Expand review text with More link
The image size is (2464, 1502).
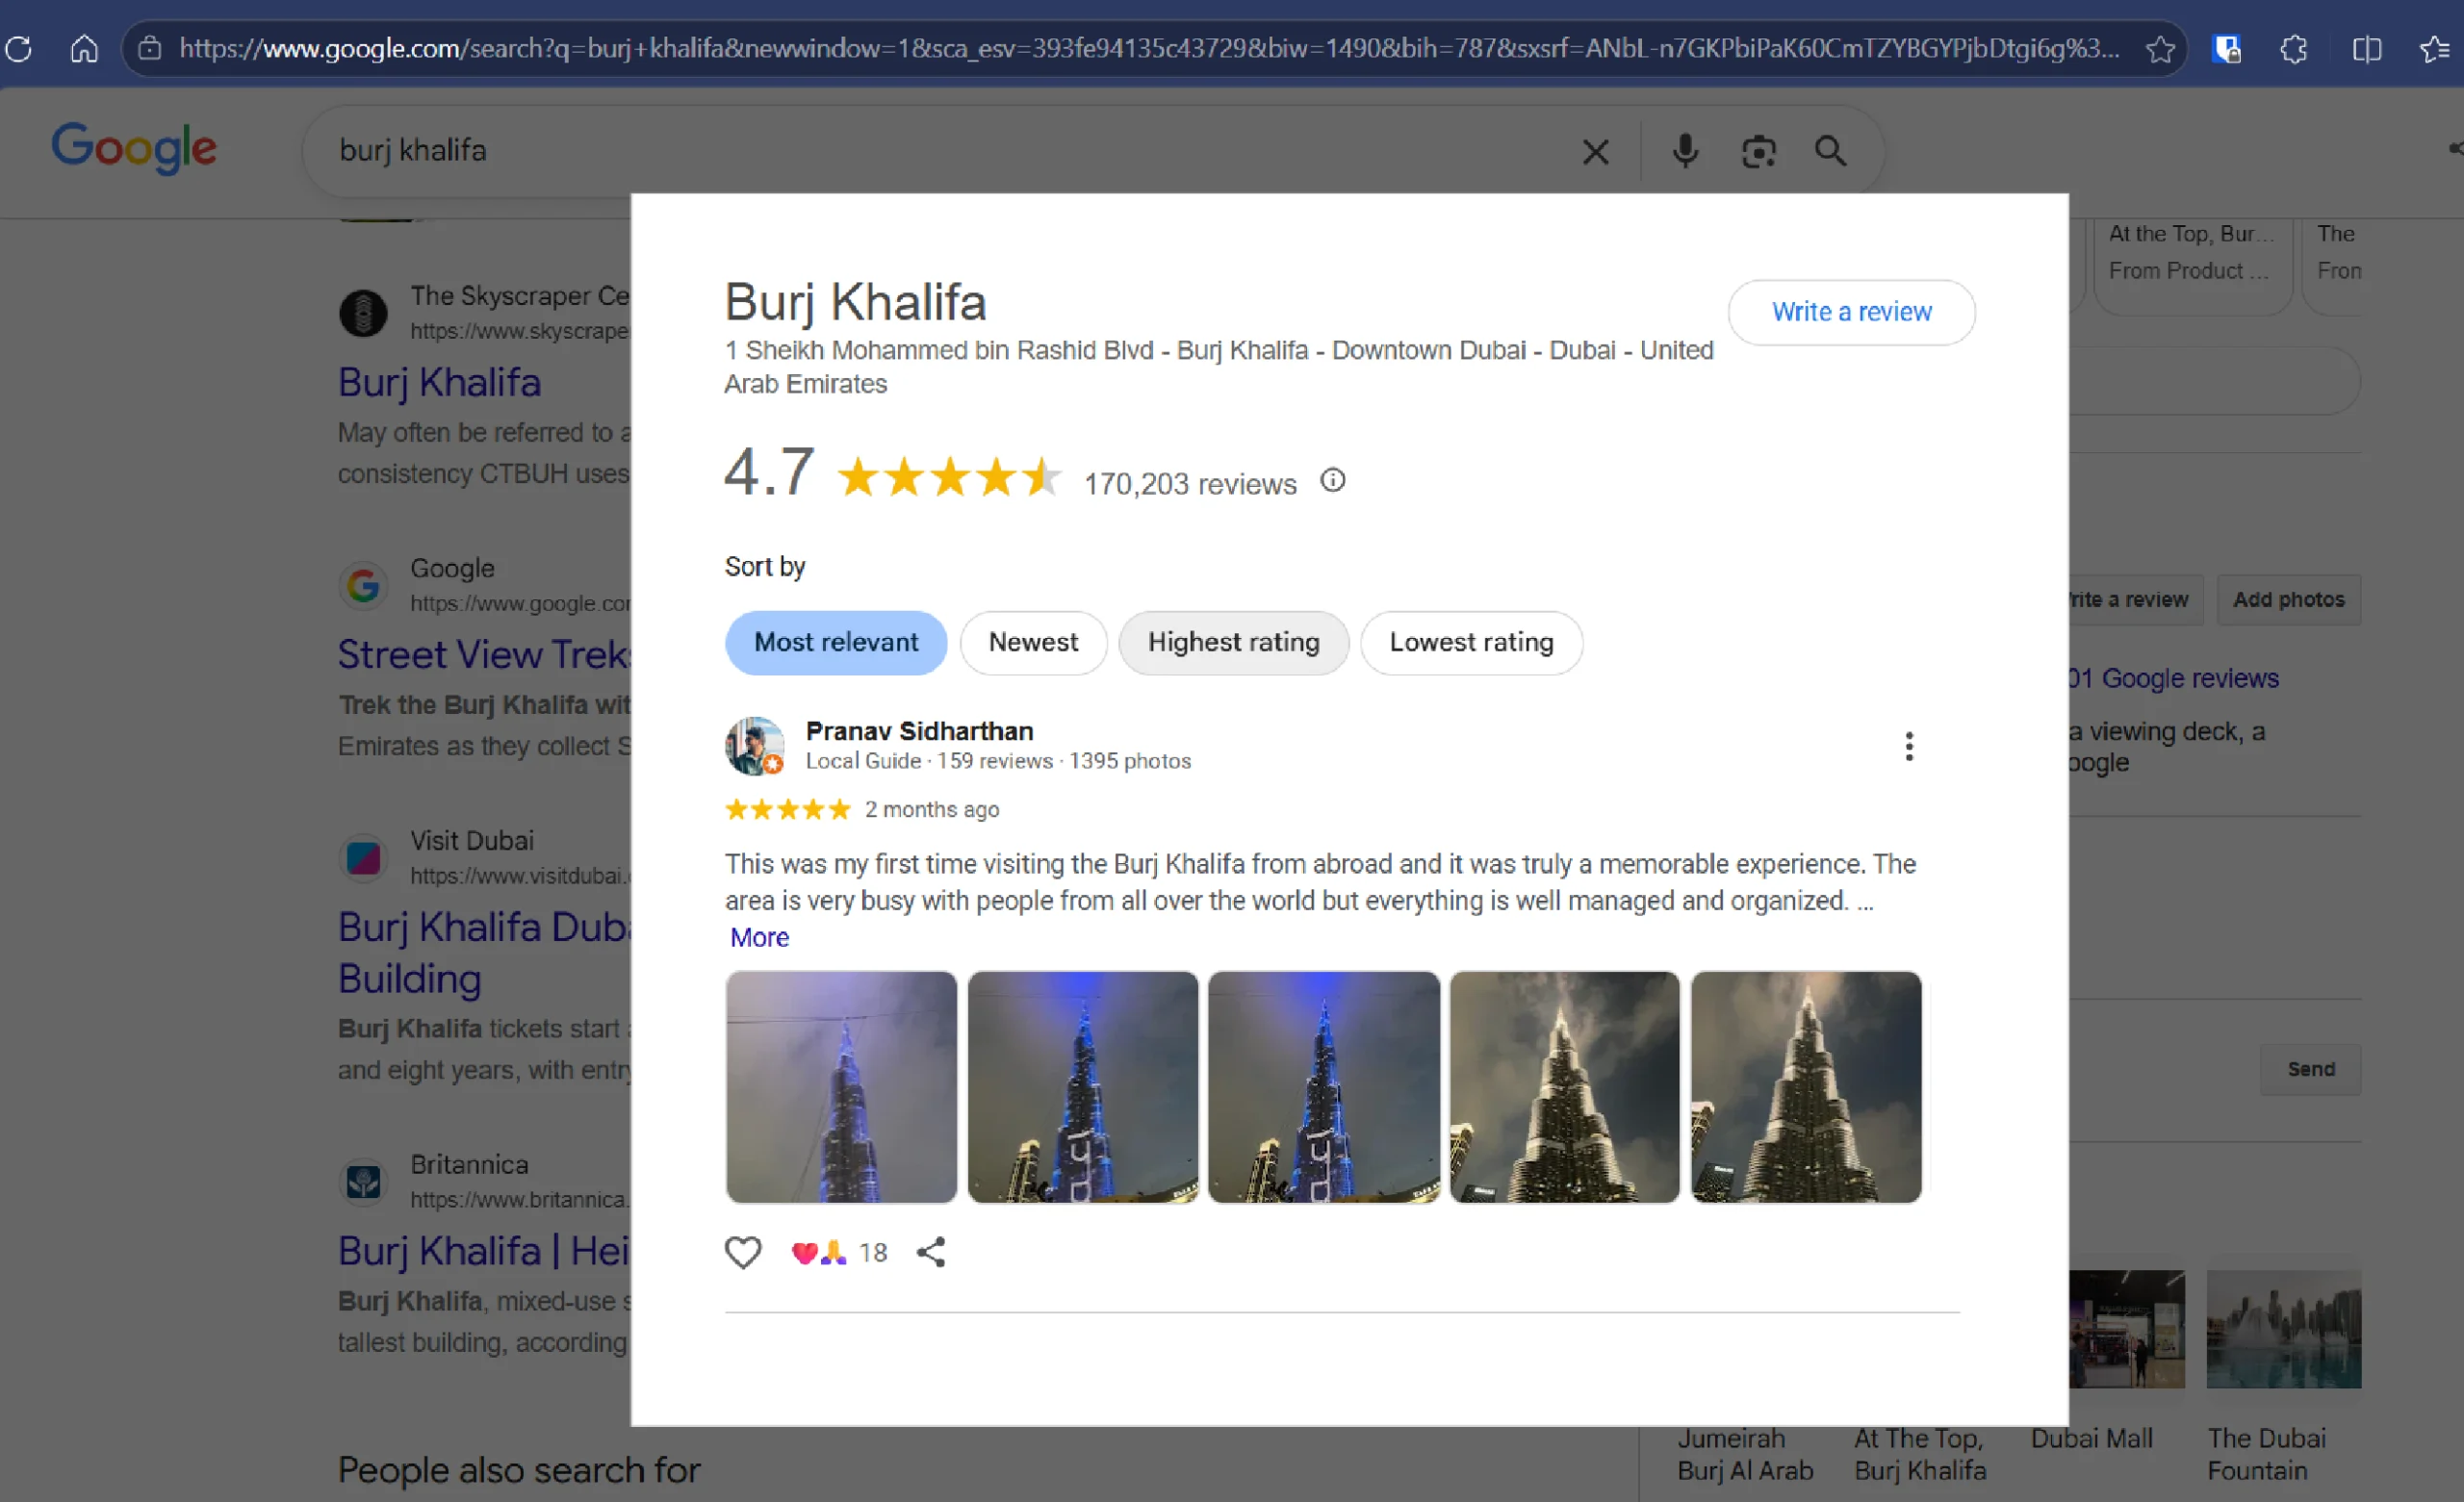(x=759, y=937)
